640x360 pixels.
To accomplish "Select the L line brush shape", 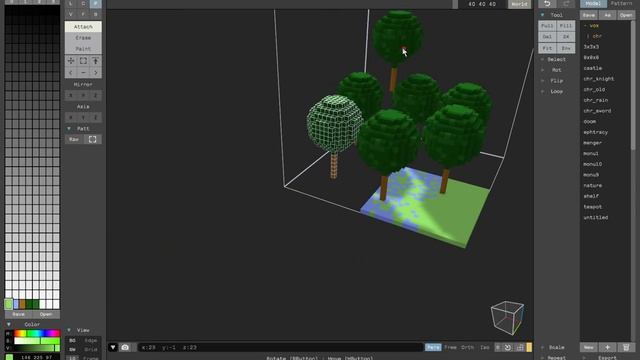I will pos(71,4).
